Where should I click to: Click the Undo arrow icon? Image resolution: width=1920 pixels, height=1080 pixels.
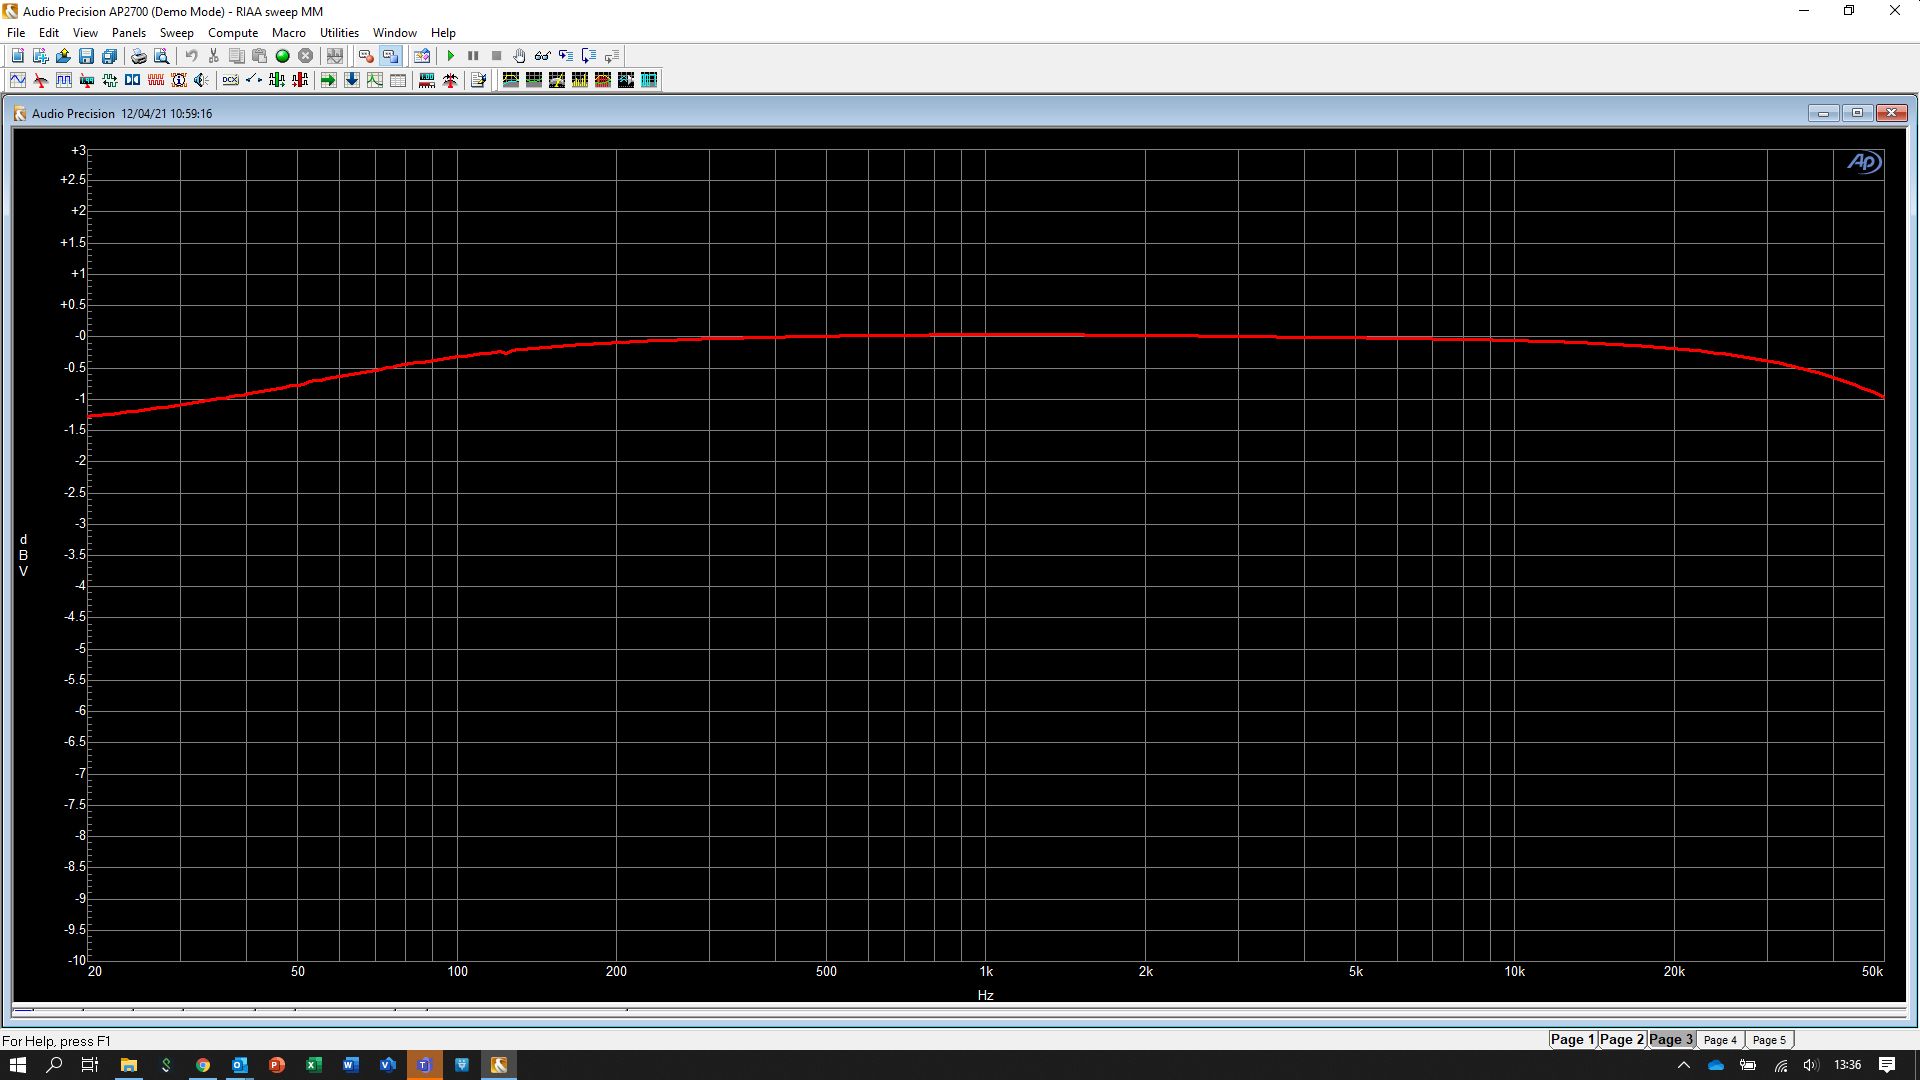pos(191,56)
